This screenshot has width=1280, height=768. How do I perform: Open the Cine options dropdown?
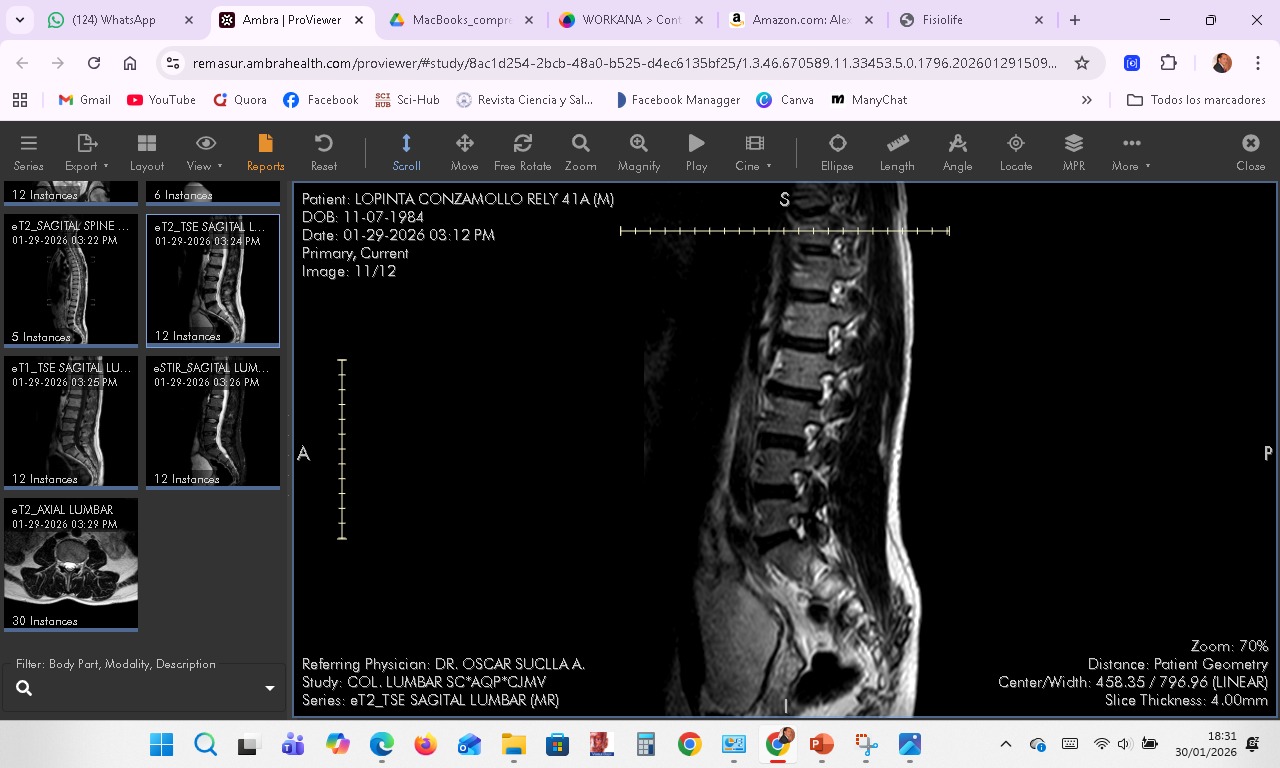click(x=754, y=152)
